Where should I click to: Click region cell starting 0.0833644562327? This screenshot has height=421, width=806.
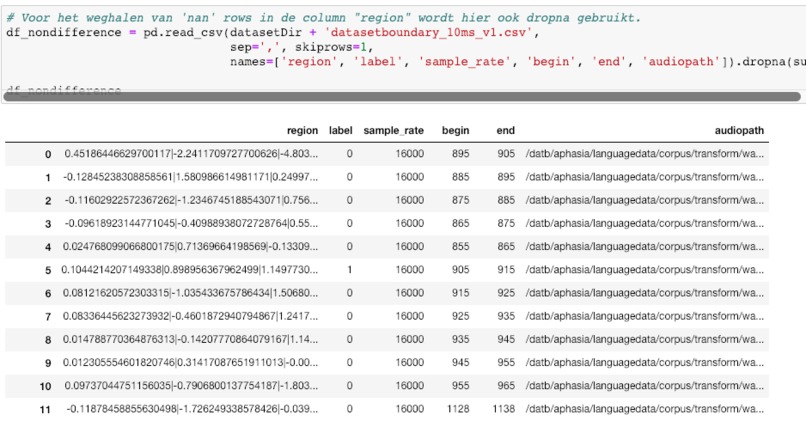point(190,316)
